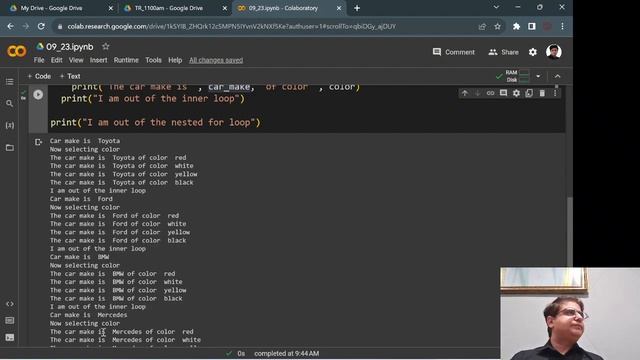
Task: Reload the page
Action: pyautogui.click(x=41, y=27)
